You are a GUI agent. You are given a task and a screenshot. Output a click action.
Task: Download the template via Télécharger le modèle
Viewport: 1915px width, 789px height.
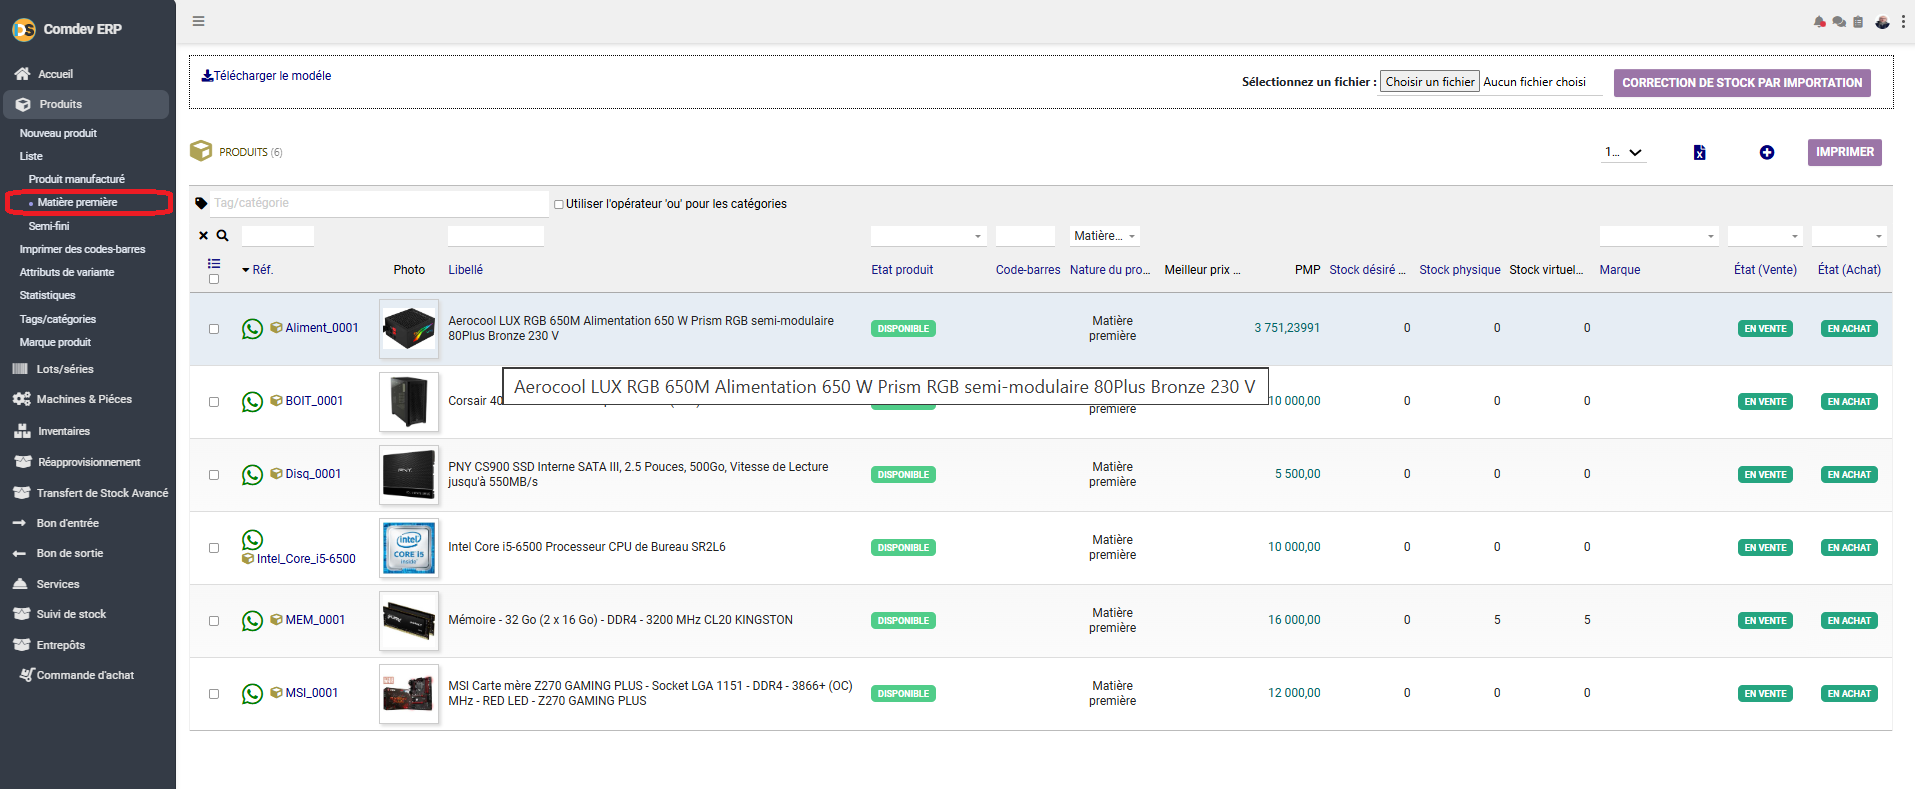266,76
